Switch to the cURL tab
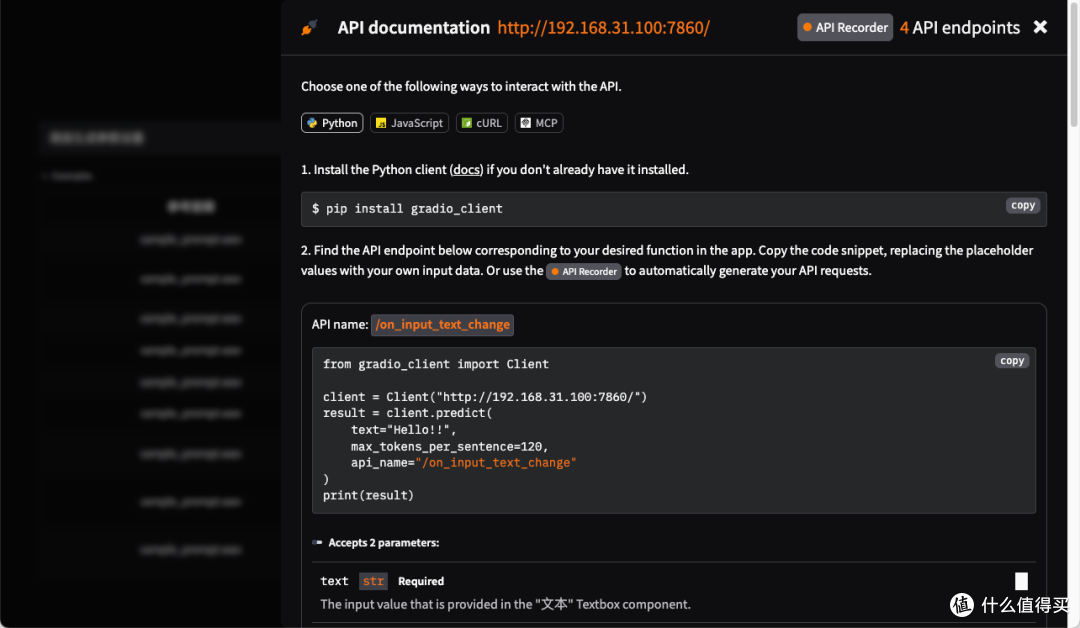This screenshot has width=1080, height=628. 481,123
